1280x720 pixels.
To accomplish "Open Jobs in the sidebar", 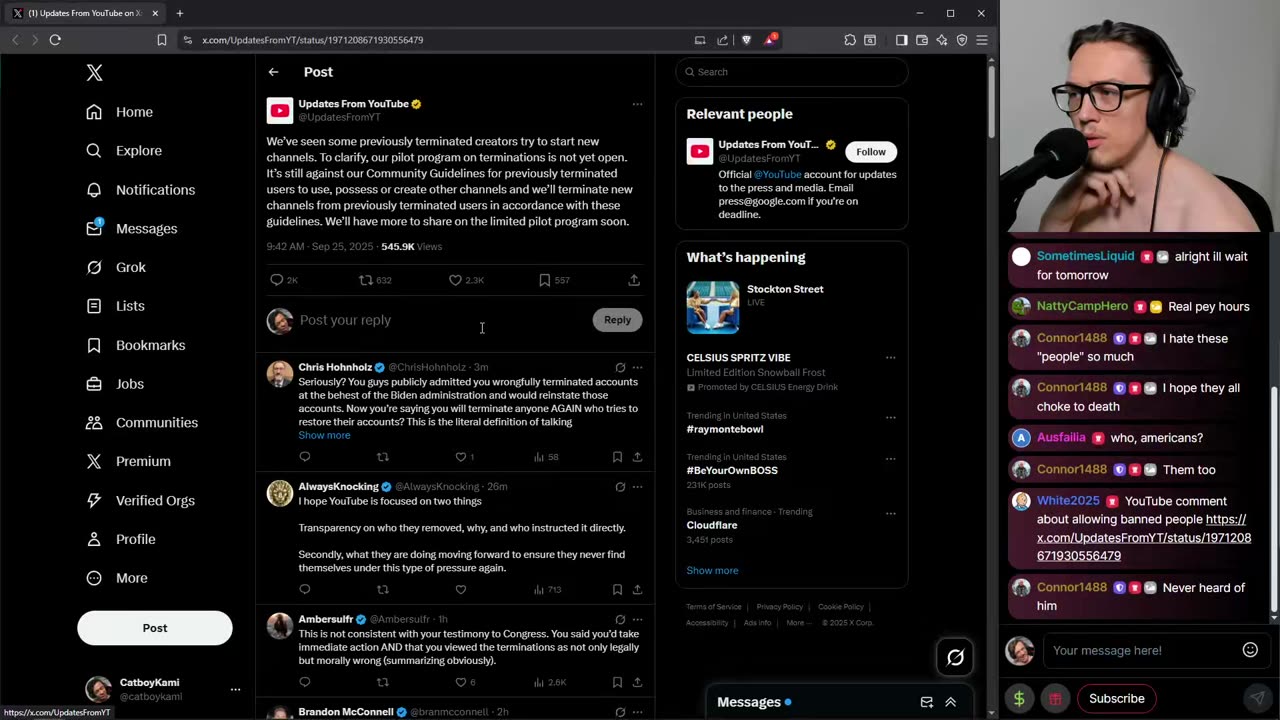I will [x=115, y=384].
